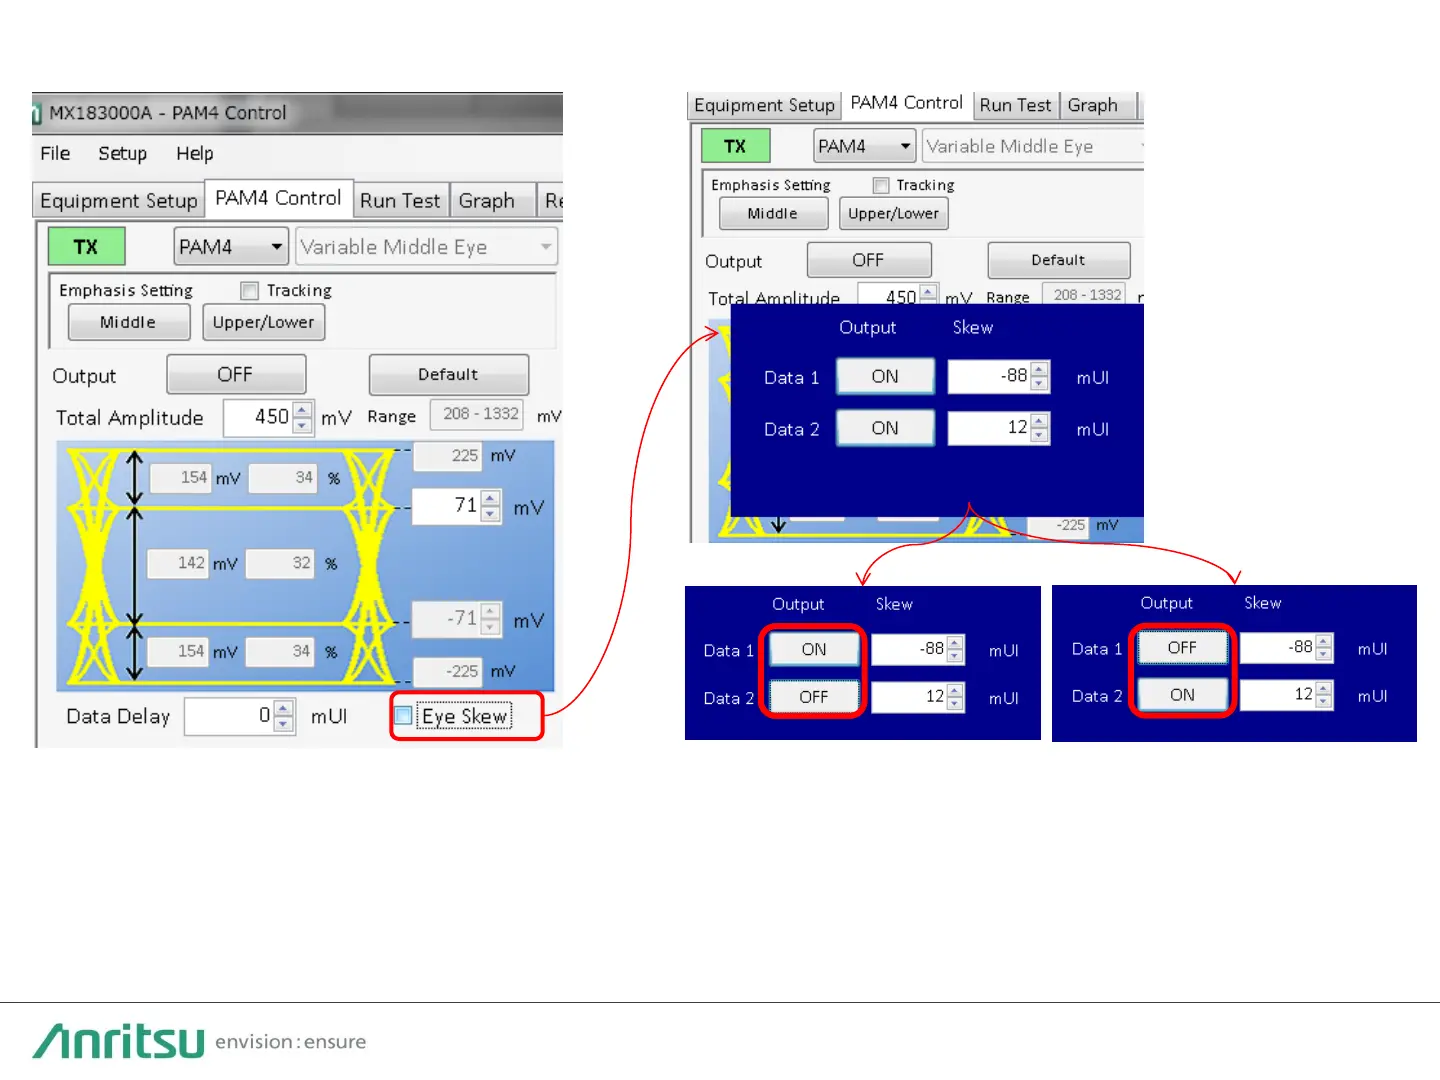Click the MX183000A title bar app icon
The width and height of the screenshot is (1440, 1080).
point(37,114)
